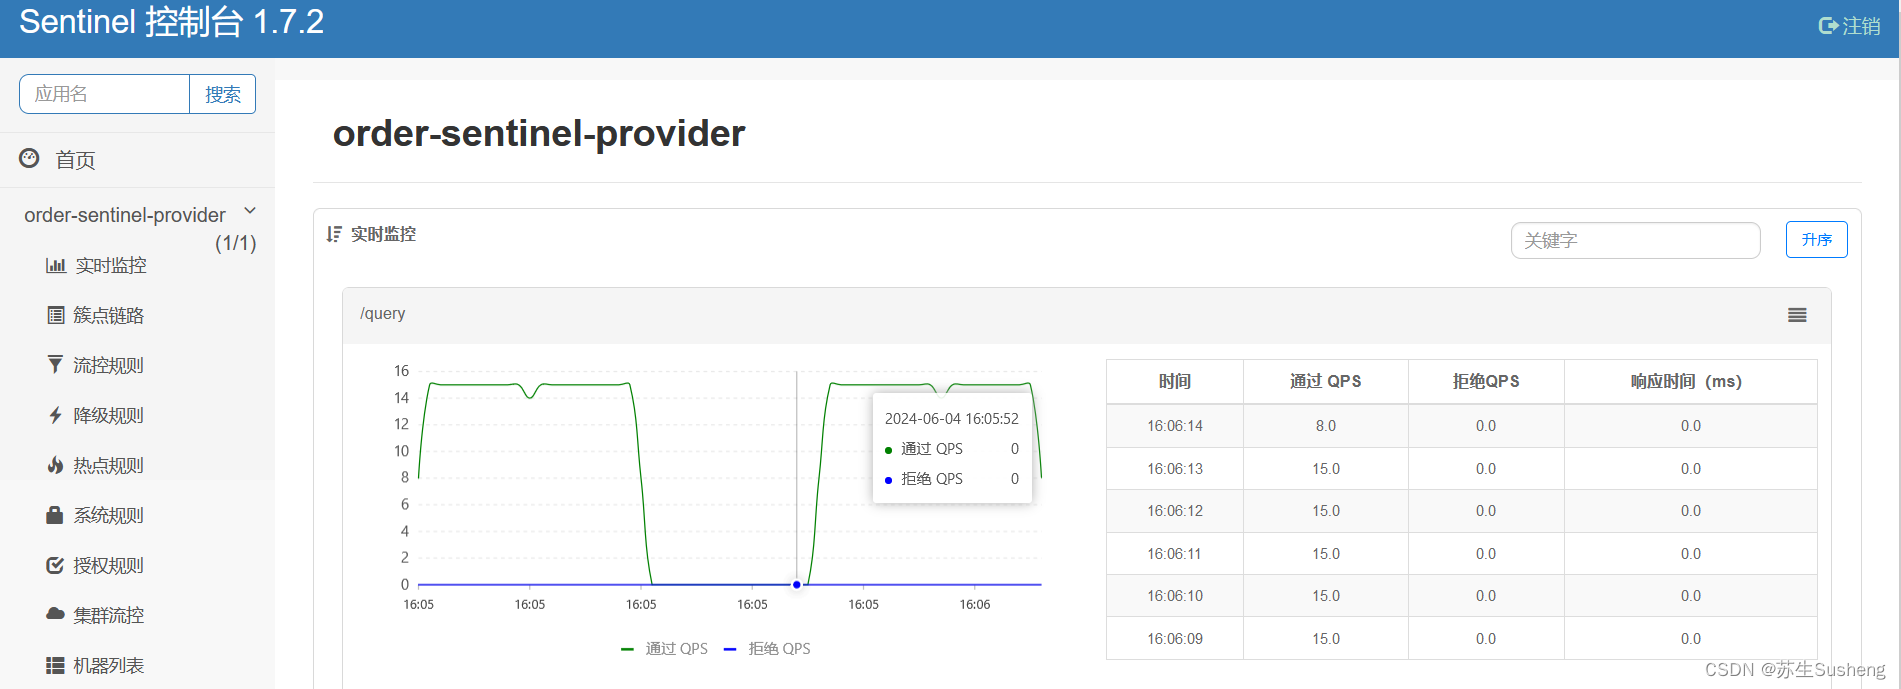Click the 搜索 button
Screen dimensions: 1901x689
pyautogui.click(x=223, y=94)
